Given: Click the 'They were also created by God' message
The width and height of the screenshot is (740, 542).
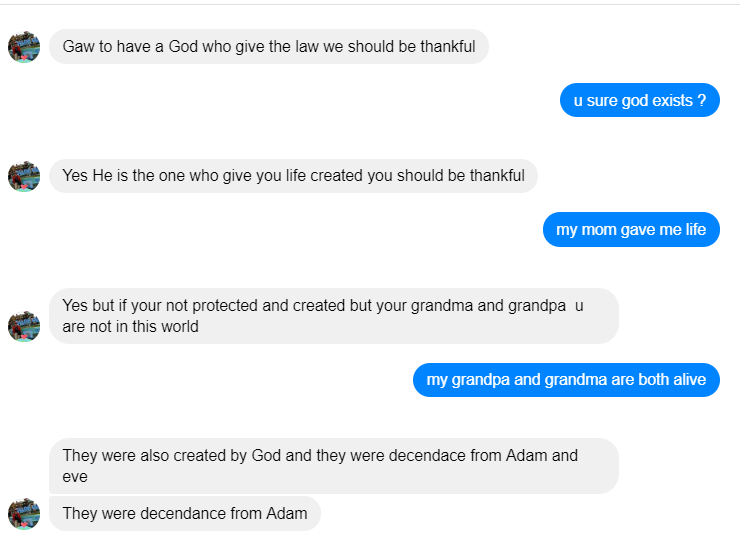Looking at the screenshot, I should pos(333,466).
